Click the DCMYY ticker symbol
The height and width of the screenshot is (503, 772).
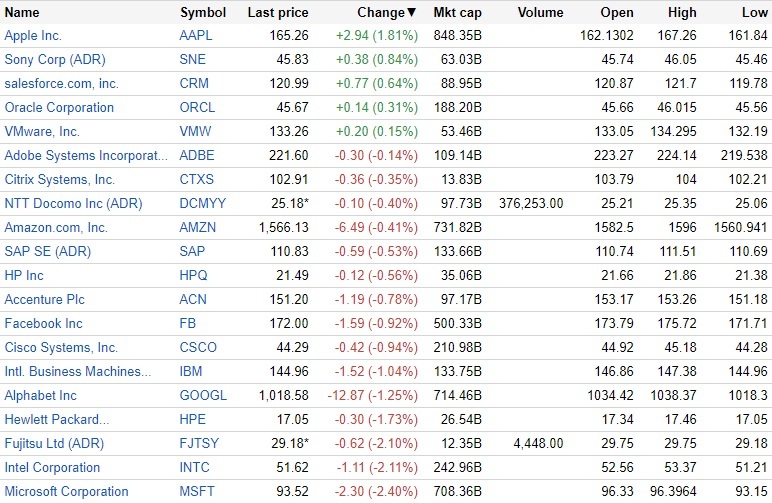tap(202, 203)
